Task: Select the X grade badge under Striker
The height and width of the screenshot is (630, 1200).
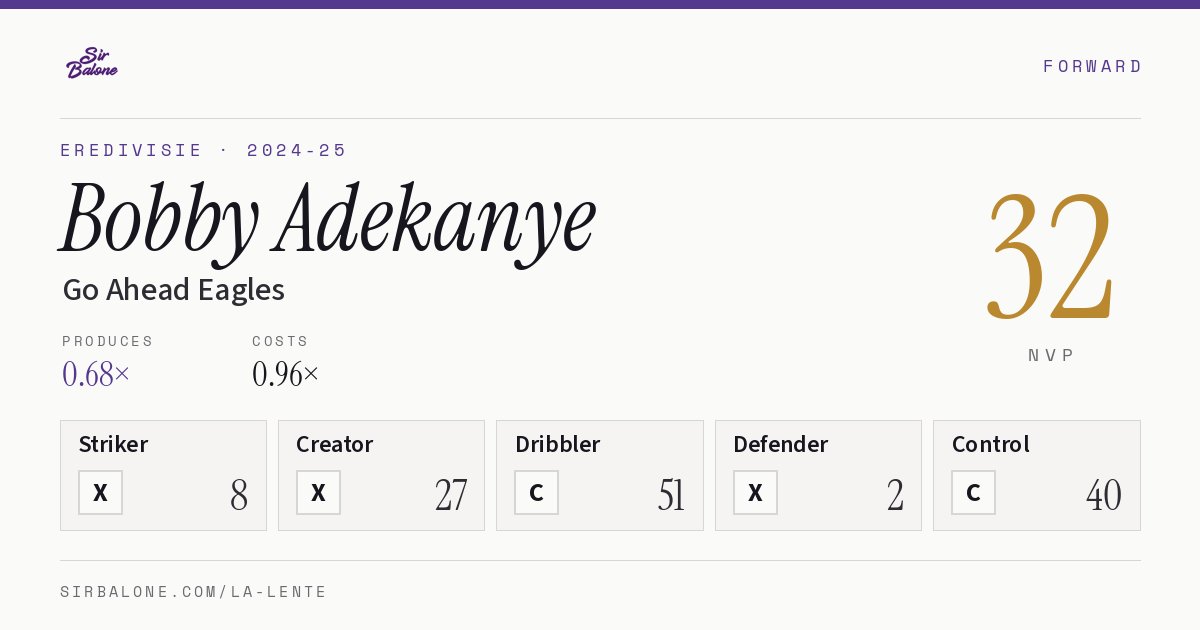Action: point(100,492)
